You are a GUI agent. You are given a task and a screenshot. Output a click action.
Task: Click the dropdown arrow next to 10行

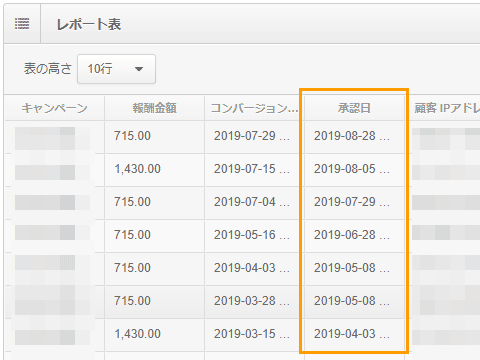[x=139, y=69]
